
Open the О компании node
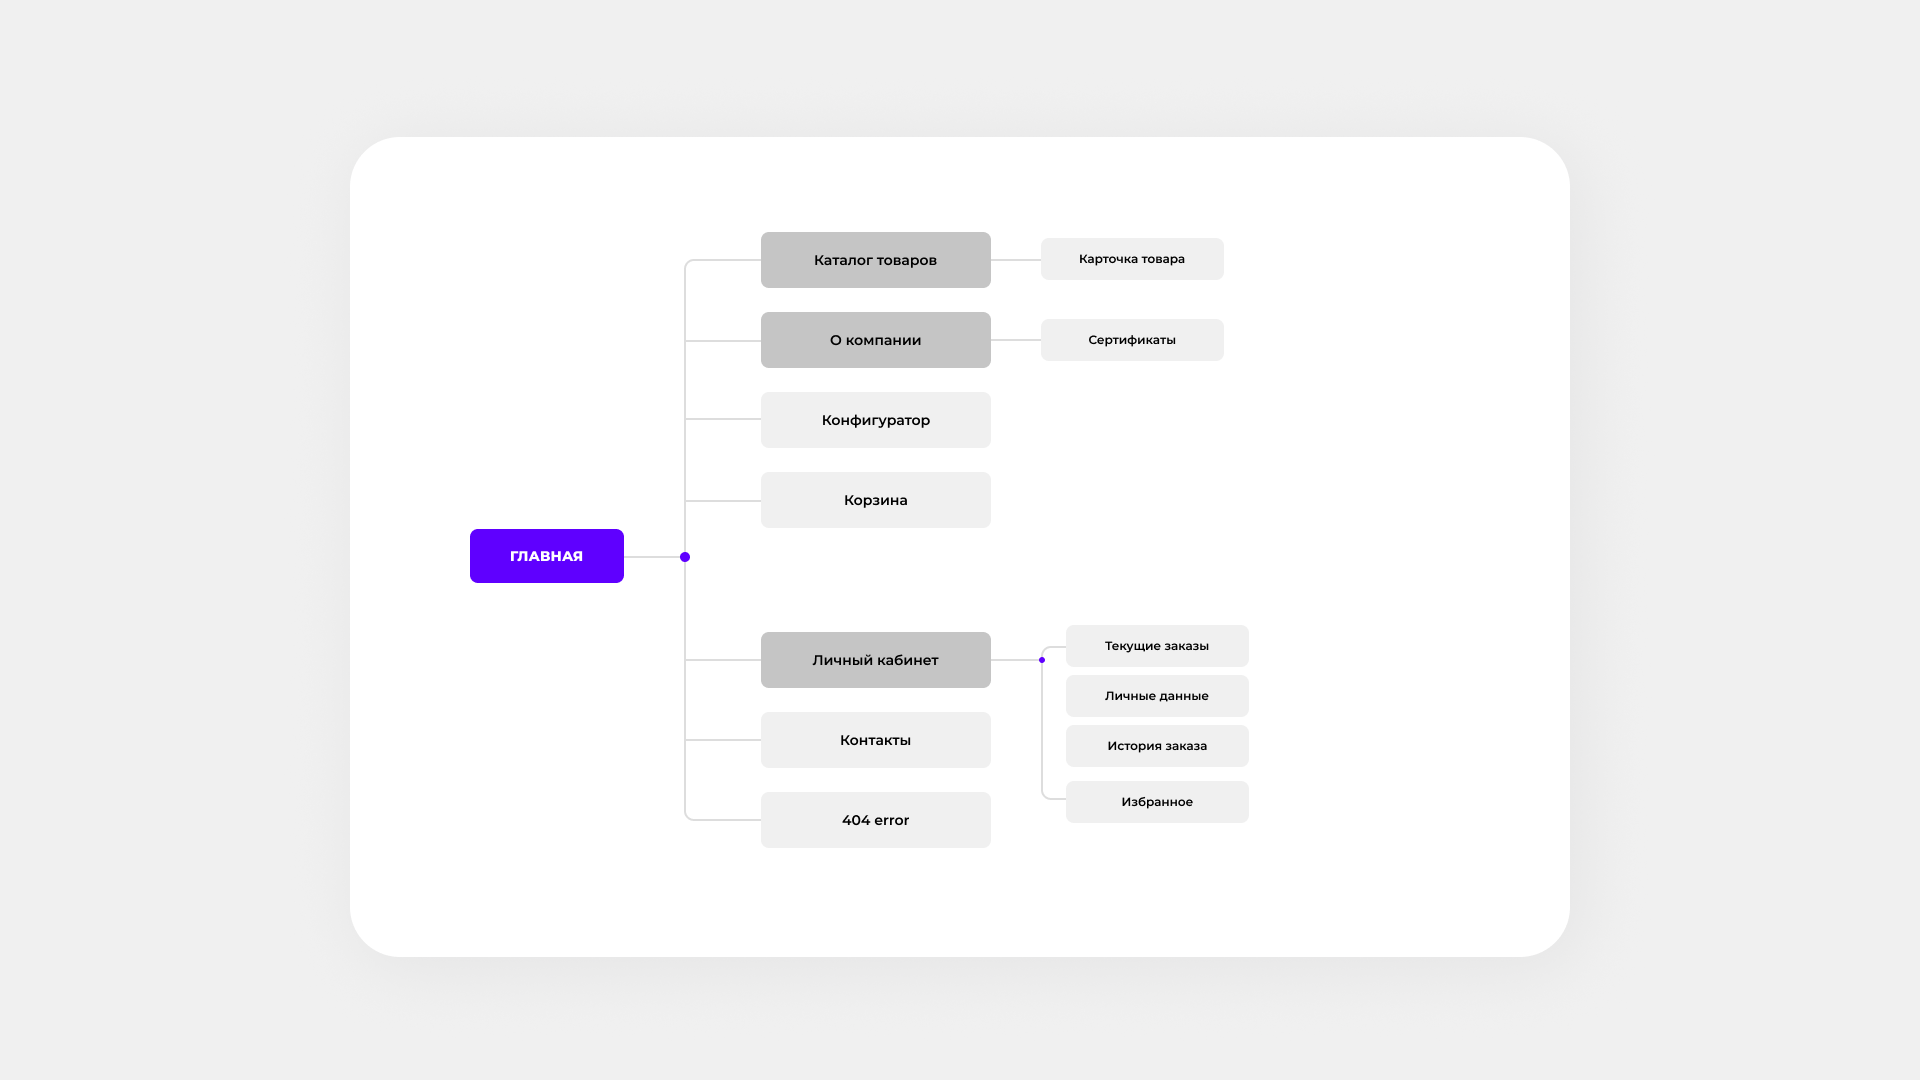[875, 340]
